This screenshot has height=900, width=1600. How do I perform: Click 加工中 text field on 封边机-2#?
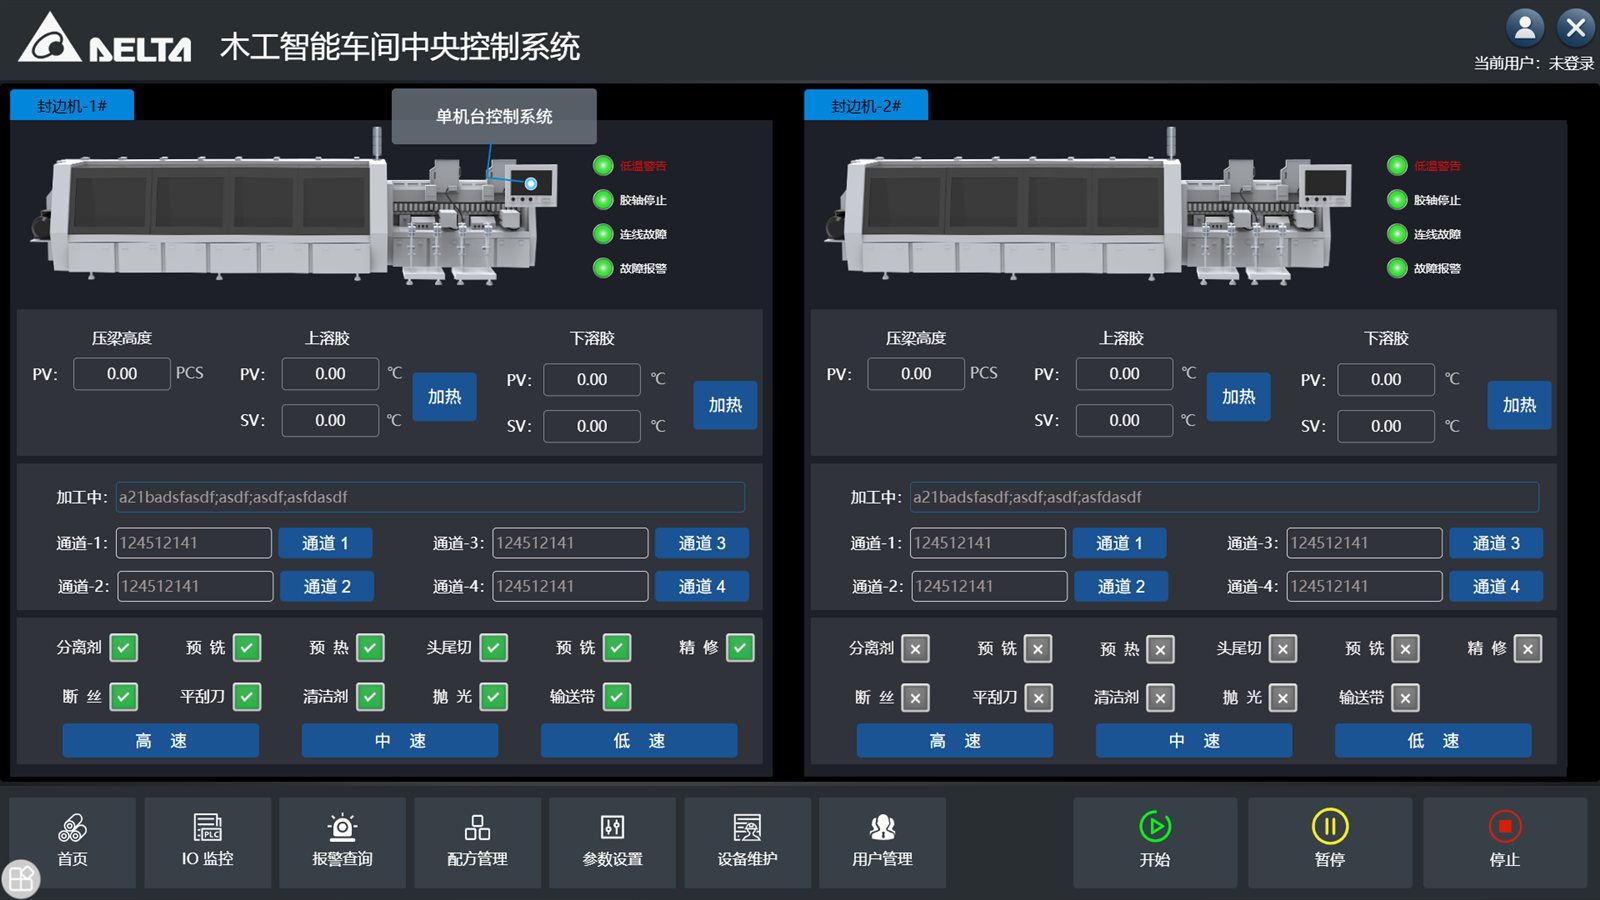pos(1224,497)
